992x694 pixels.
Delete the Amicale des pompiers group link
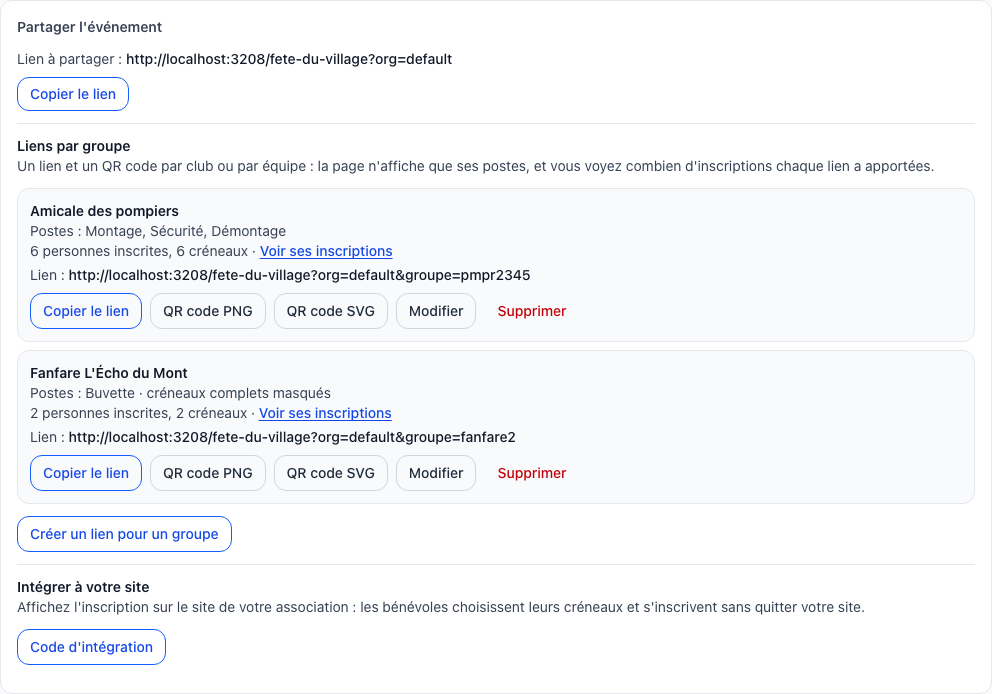531,311
